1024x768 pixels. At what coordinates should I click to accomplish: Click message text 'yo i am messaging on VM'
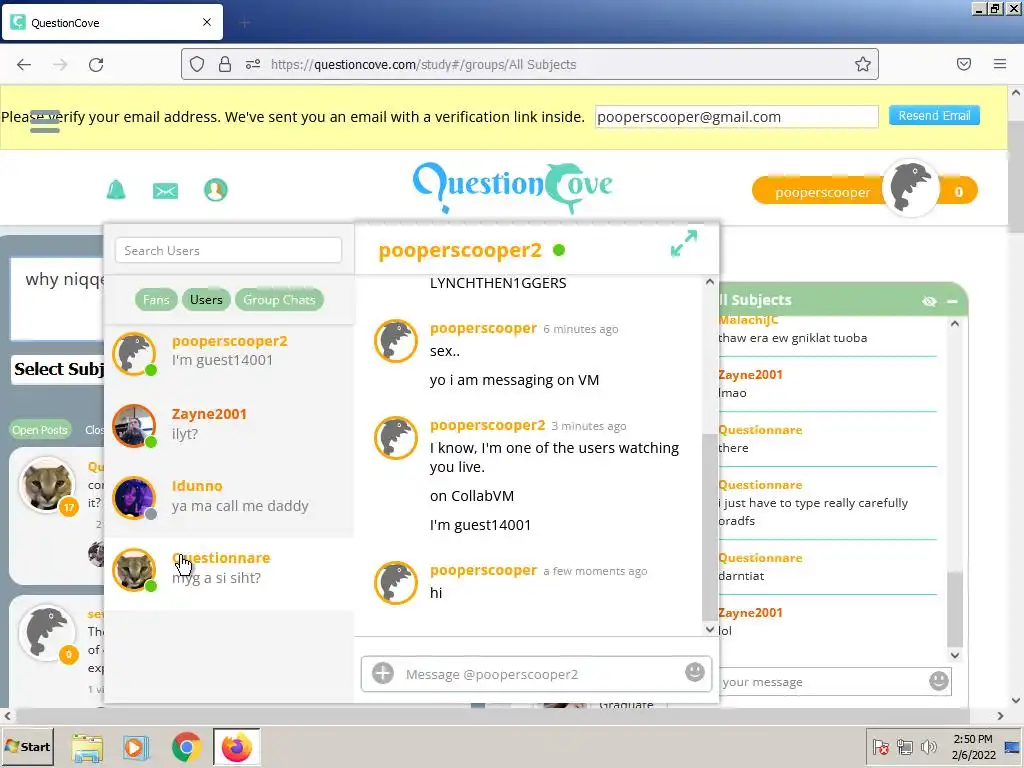(x=514, y=379)
